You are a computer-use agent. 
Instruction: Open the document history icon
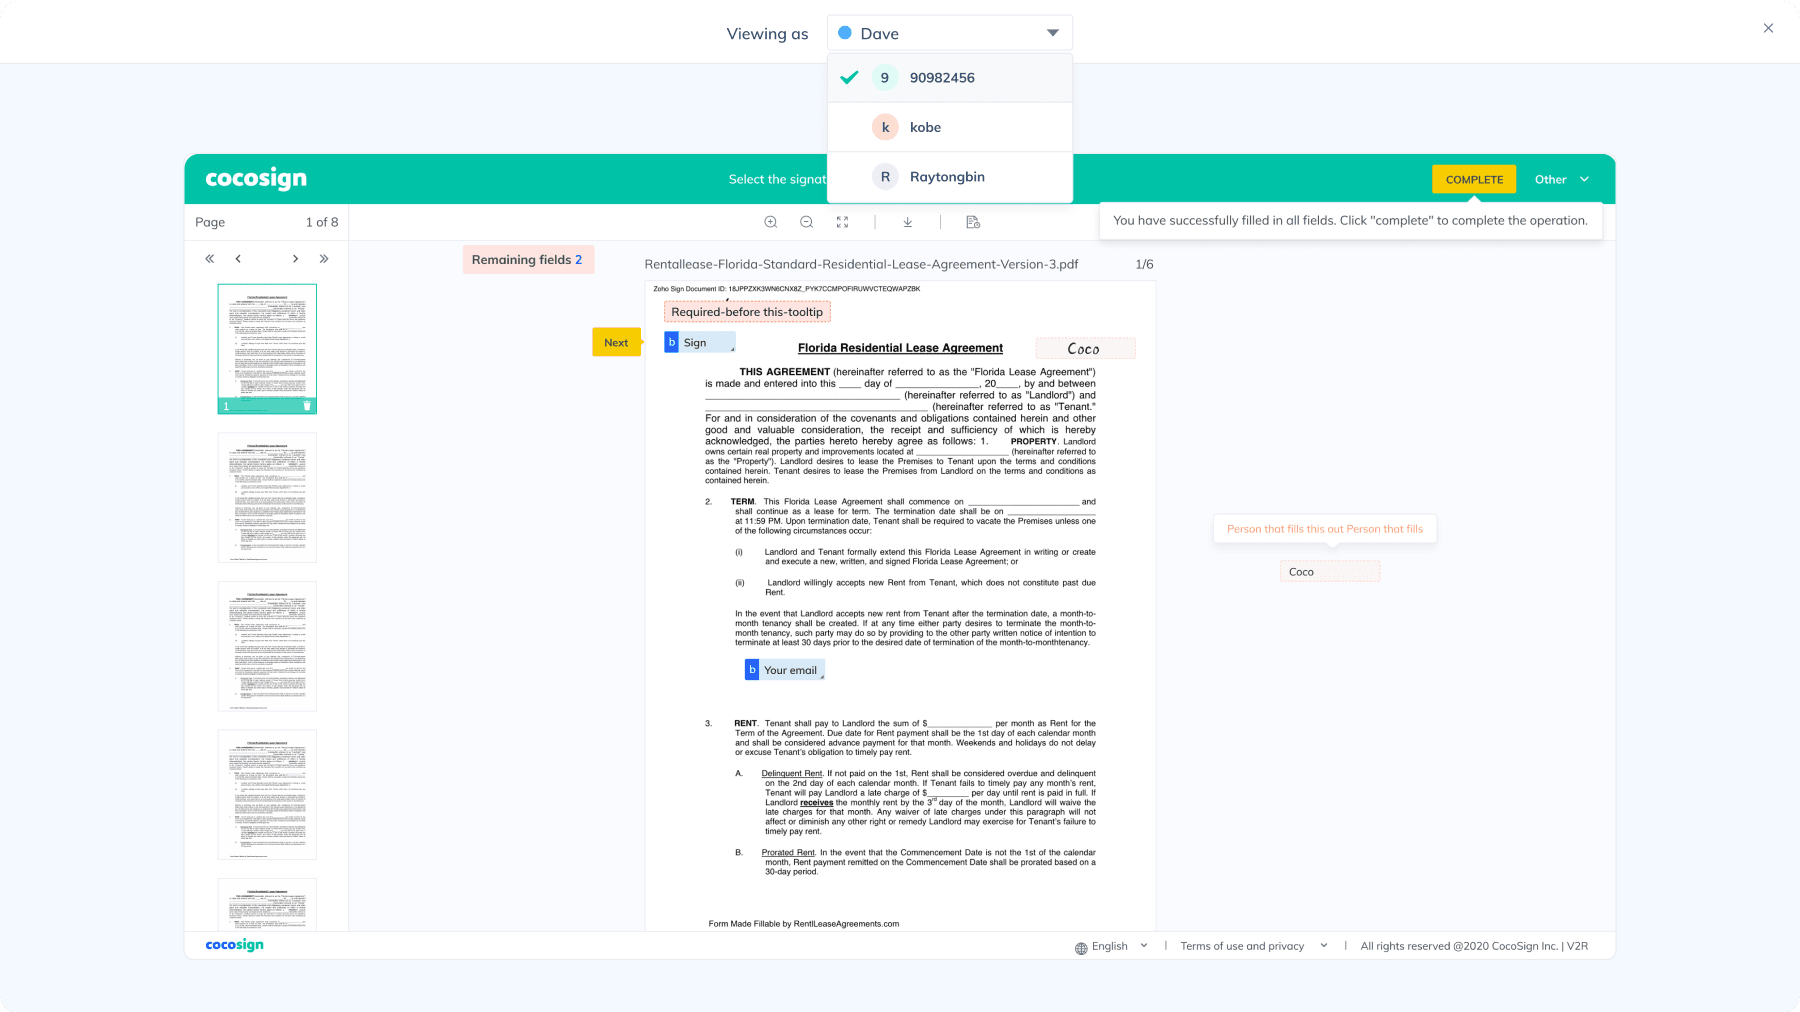(x=972, y=221)
